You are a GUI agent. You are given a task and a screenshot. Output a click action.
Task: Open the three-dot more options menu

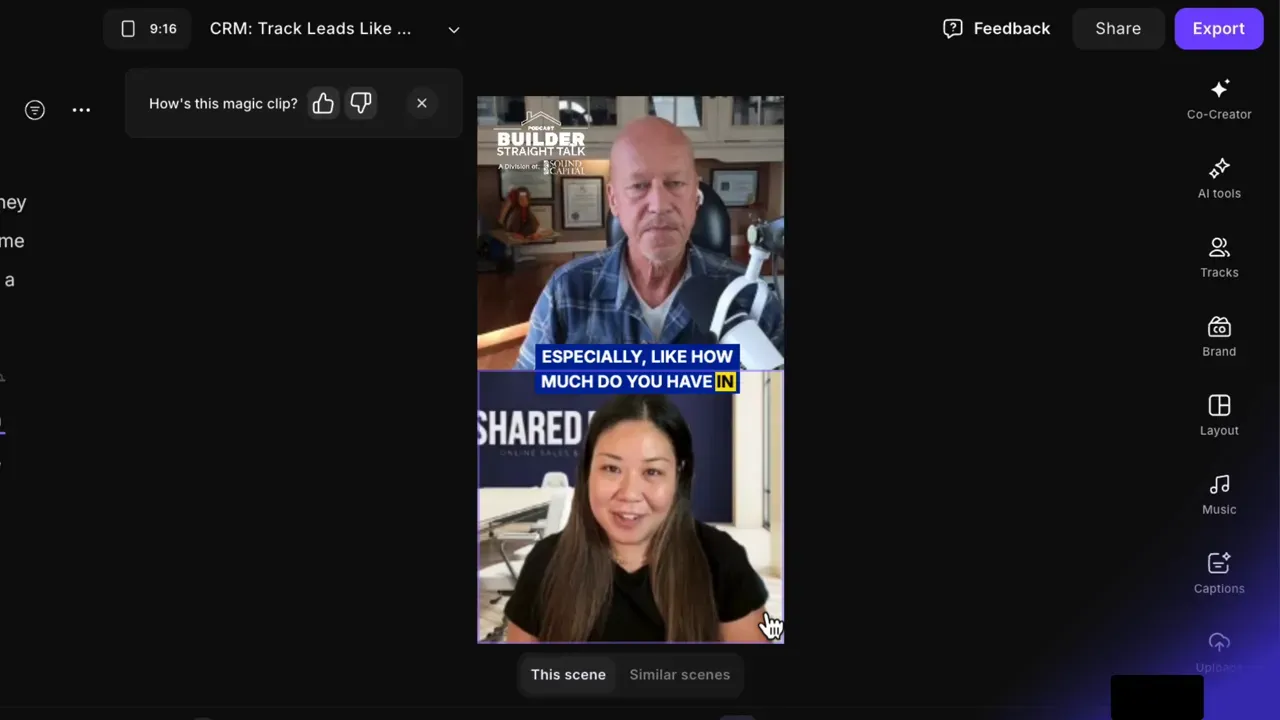[x=82, y=110]
